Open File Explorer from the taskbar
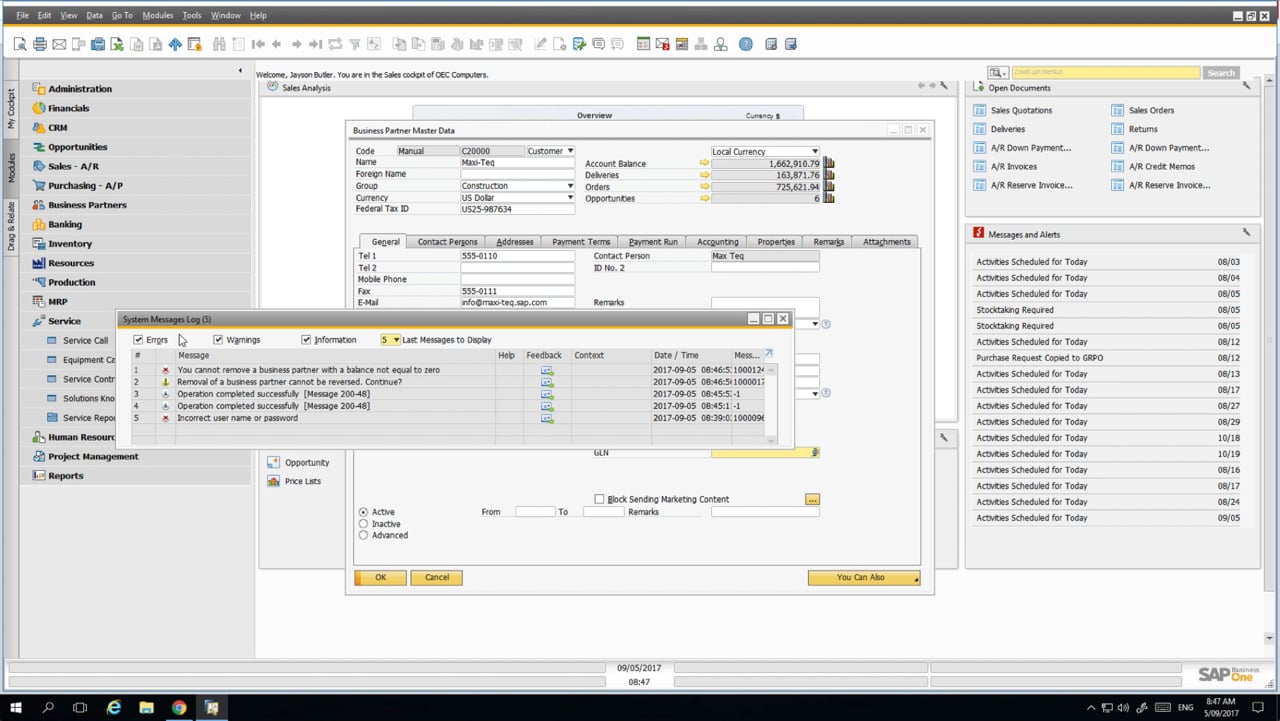This screenshot has height=721, width=1280. (146, 707)
